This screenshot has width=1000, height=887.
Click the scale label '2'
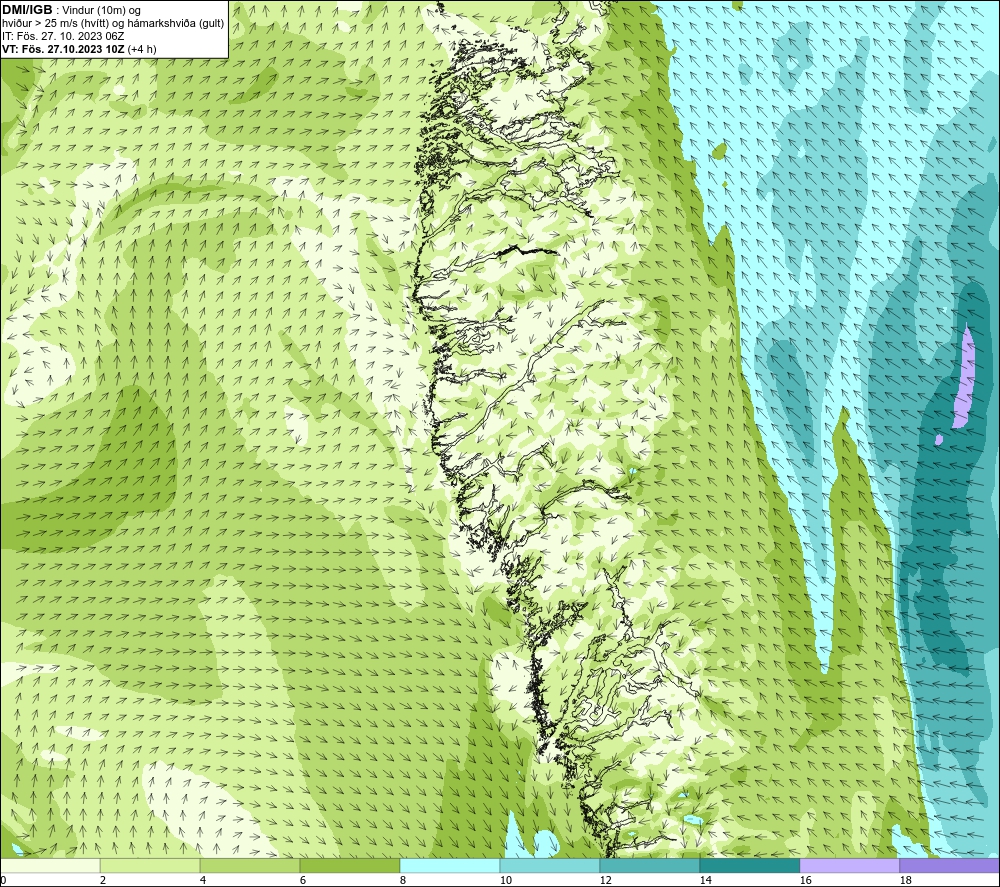103,880
